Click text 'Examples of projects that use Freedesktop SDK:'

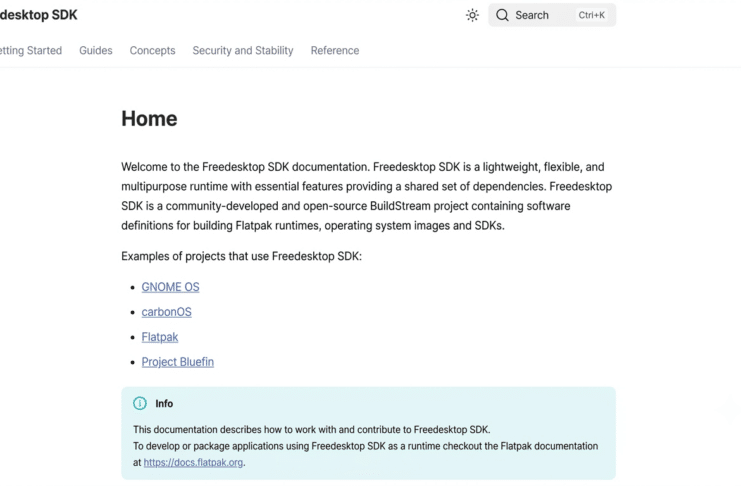[241, 256]
